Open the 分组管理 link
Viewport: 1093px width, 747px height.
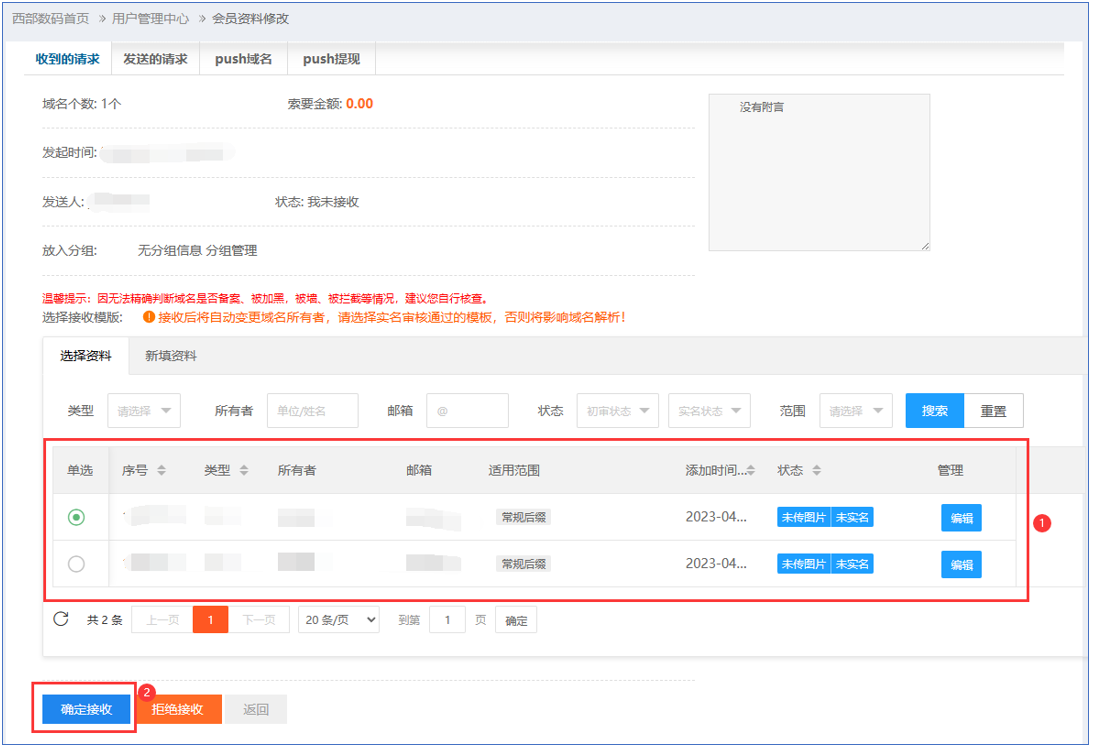(x=231, y=250)
